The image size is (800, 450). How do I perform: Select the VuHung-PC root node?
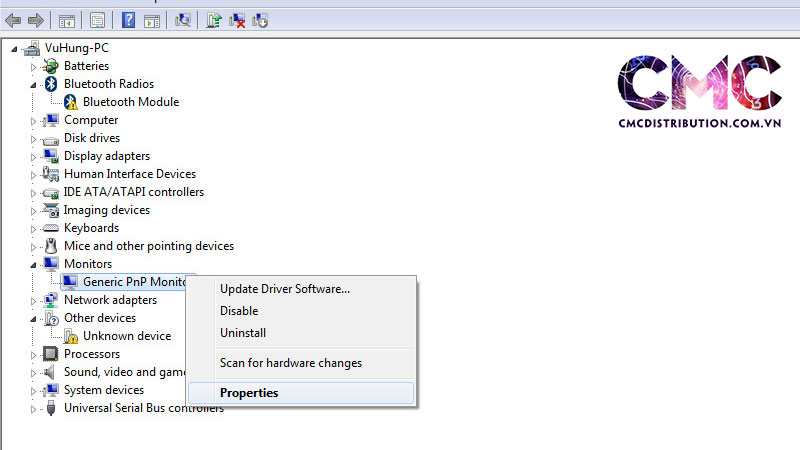point(76,48)
